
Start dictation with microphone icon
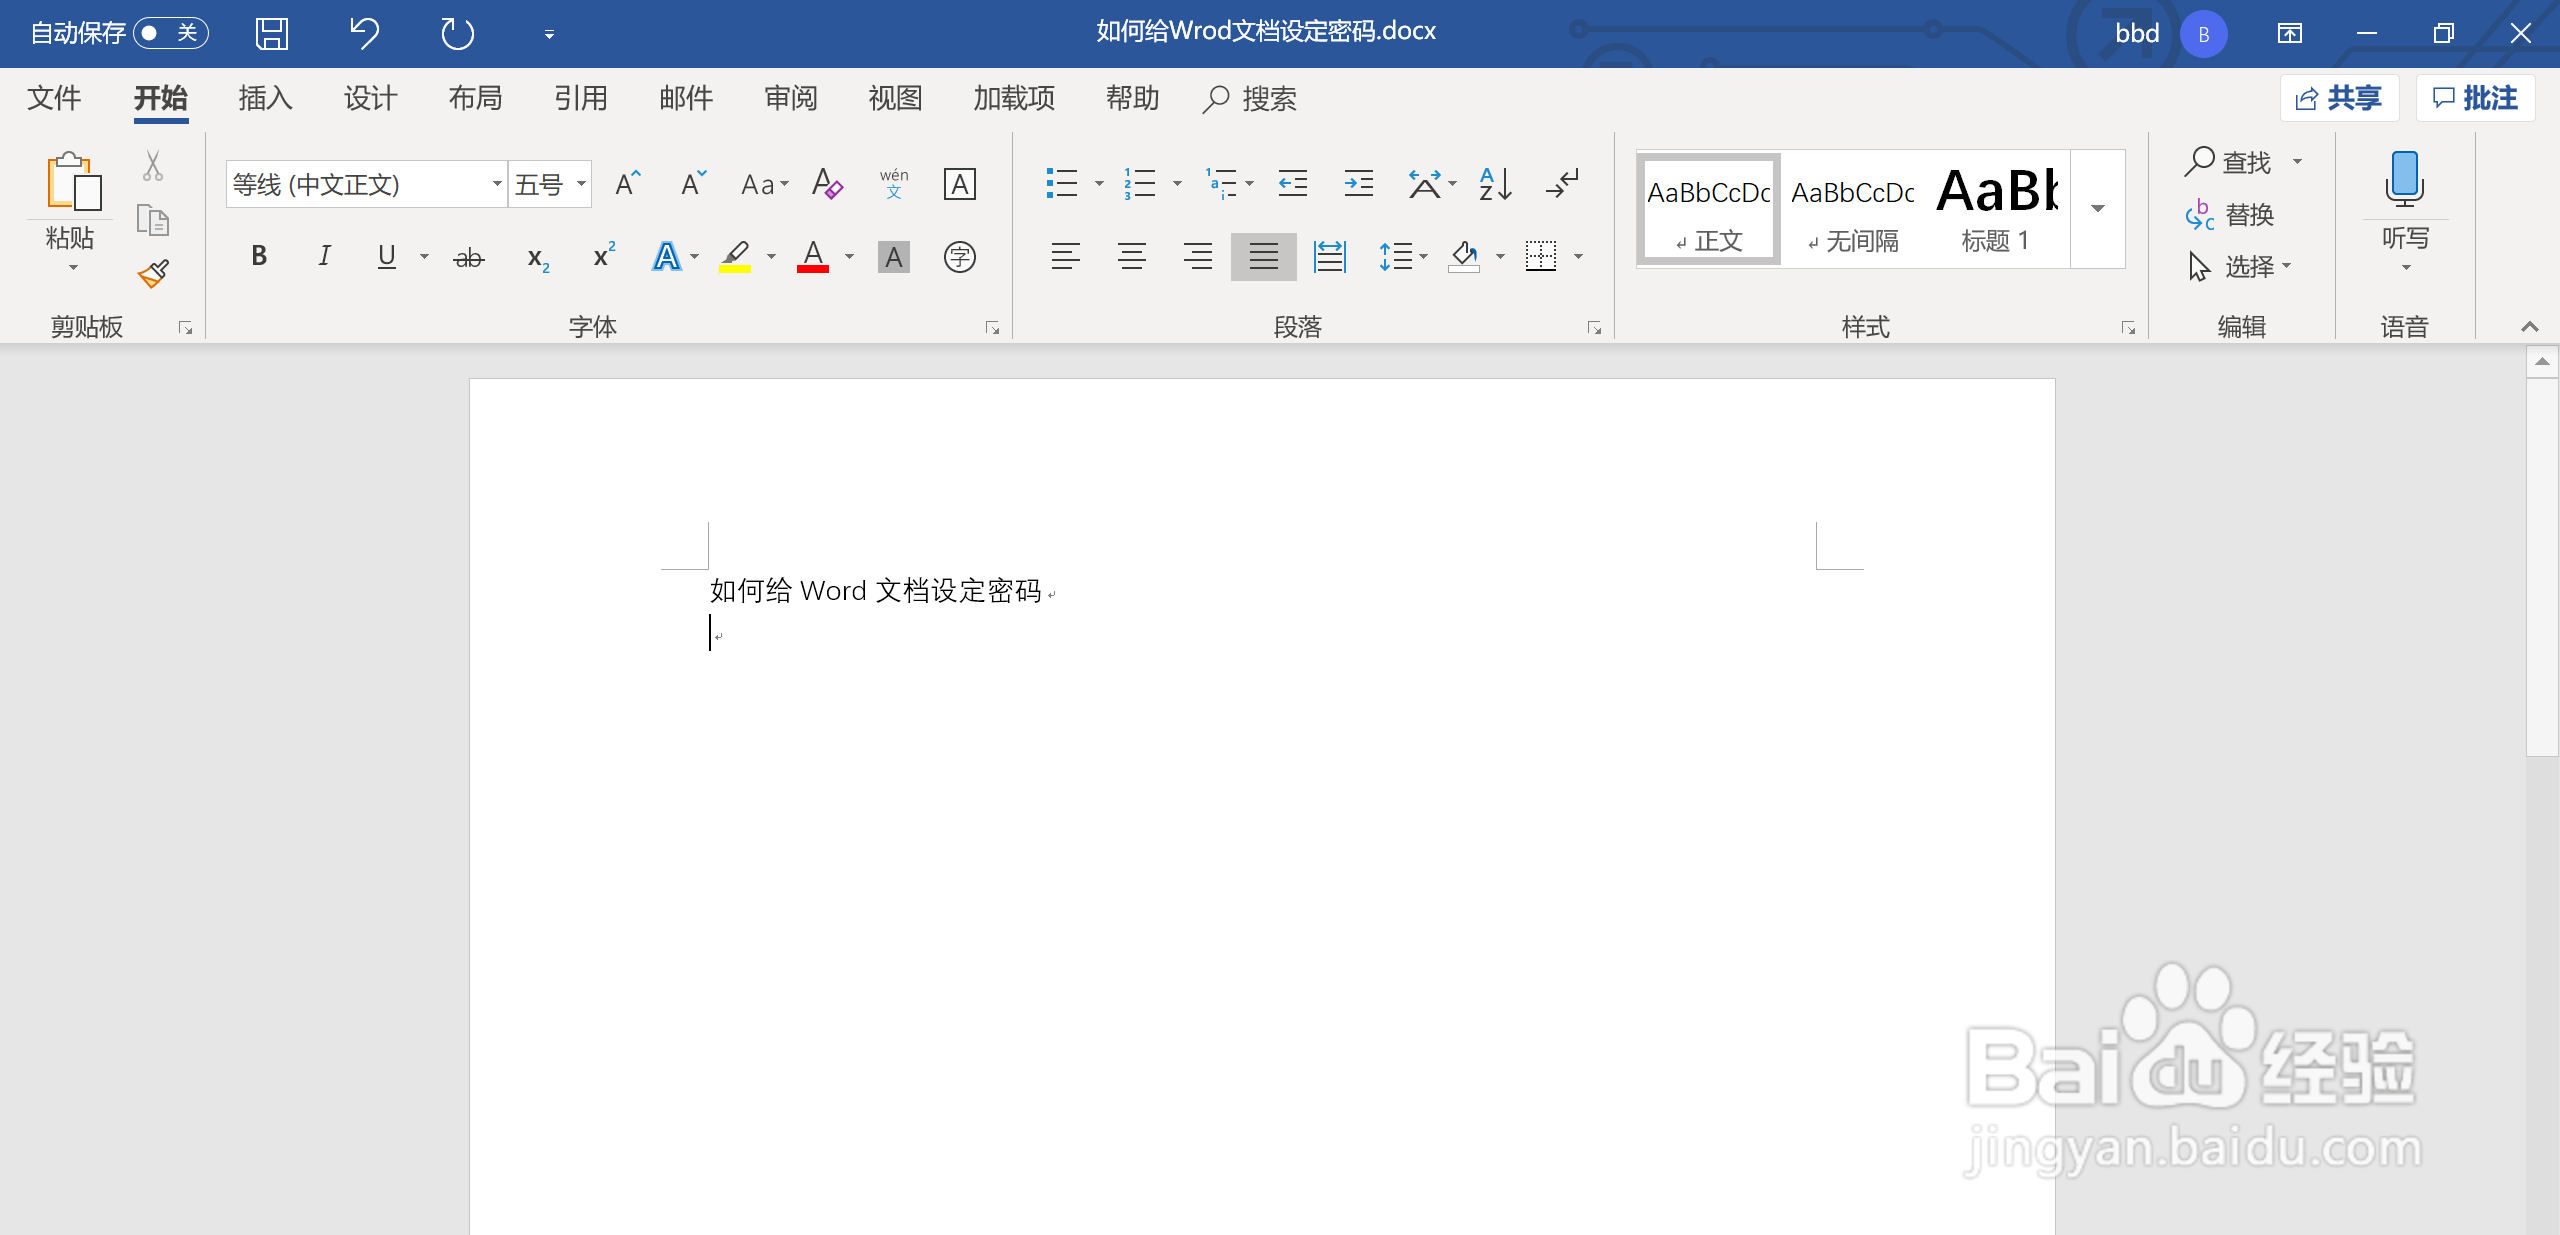click(2405, 180)
